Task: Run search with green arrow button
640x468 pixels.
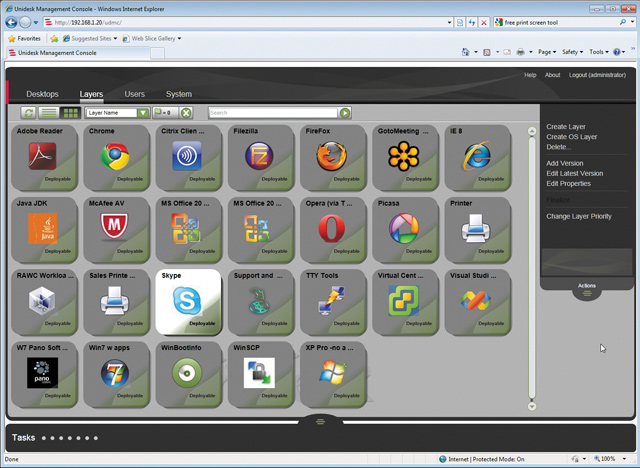Action: [x=345, y=113]
